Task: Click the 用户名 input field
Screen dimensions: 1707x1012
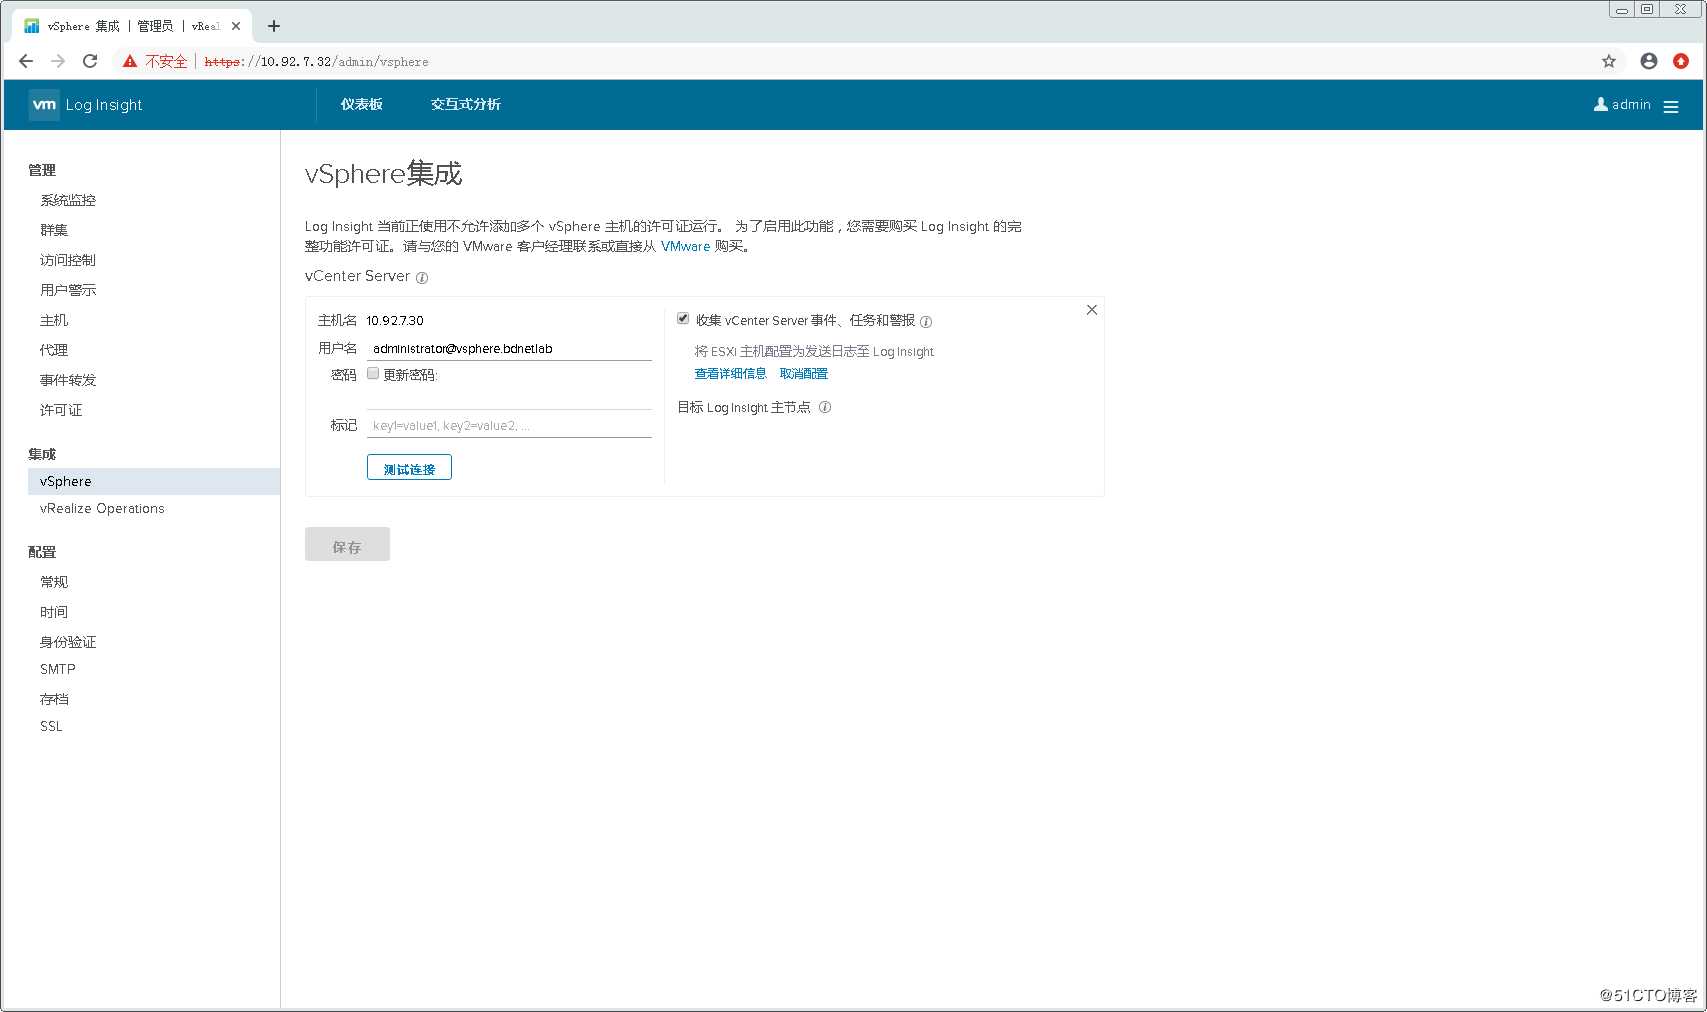Action: coord(509,348)
